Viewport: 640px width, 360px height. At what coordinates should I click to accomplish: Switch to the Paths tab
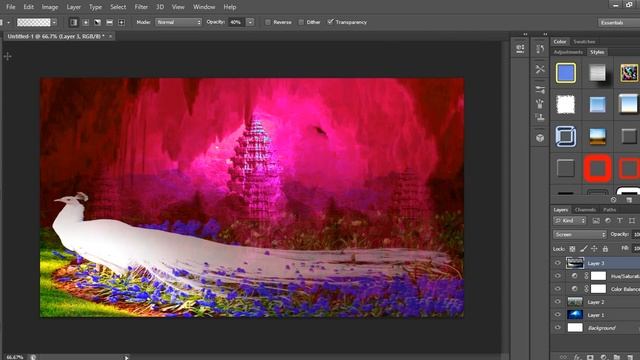609,210
